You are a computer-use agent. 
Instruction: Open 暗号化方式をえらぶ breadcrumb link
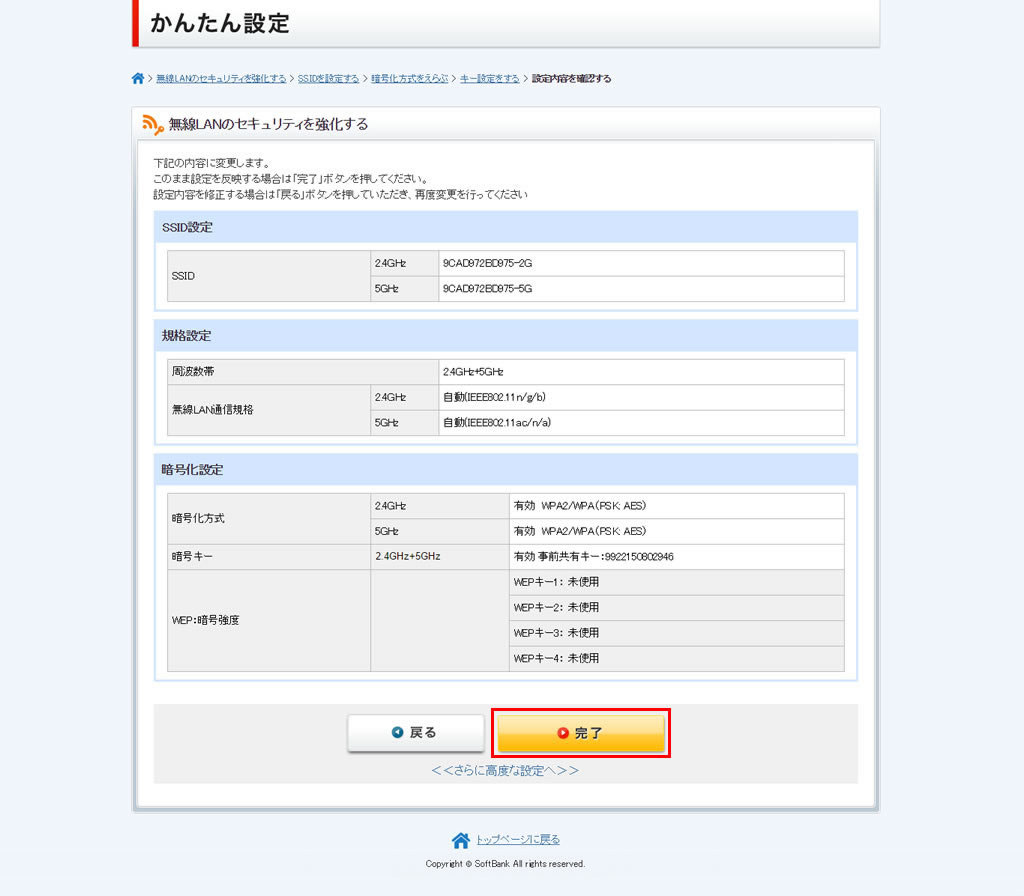[409, 79]
